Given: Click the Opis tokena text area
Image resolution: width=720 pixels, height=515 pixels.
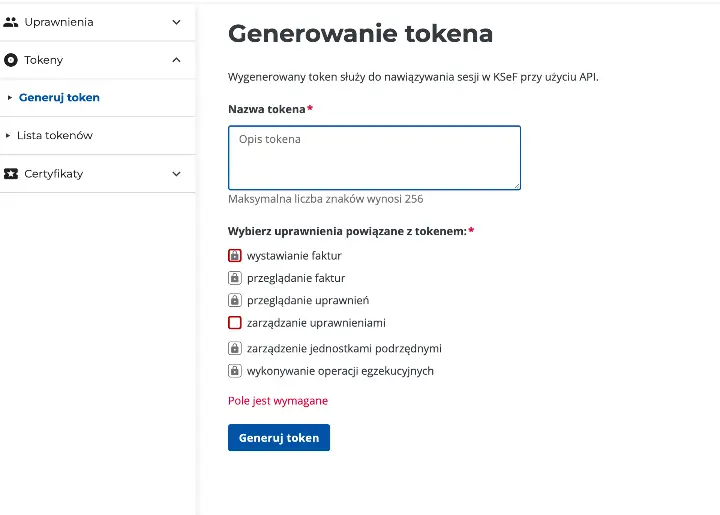Looking at the screenshot, I should pyautogui.click(x=374, y=157).
